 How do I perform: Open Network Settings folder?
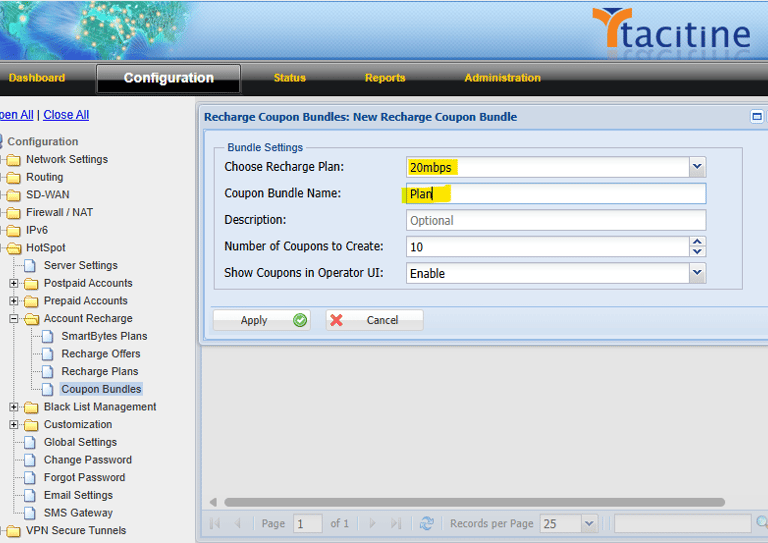pos(67,159)
